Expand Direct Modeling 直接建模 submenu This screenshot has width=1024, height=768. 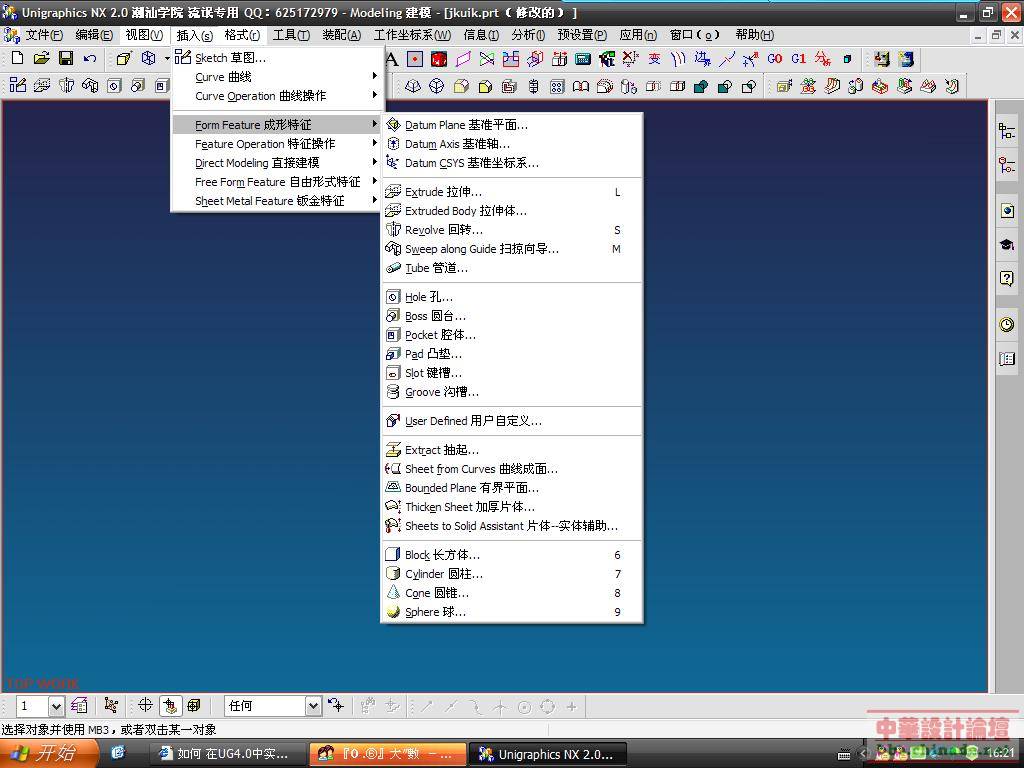278,163
